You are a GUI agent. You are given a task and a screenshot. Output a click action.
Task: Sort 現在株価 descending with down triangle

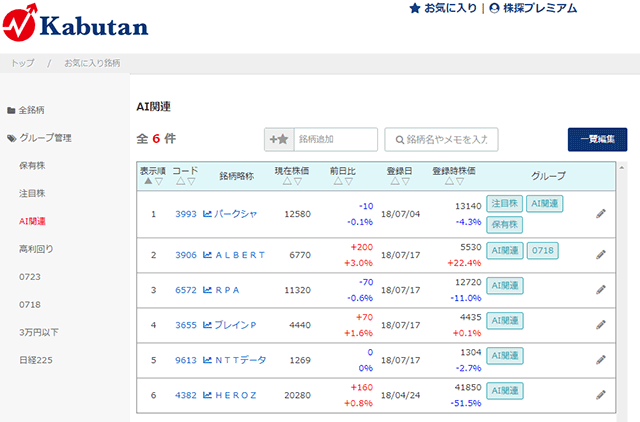298,181
